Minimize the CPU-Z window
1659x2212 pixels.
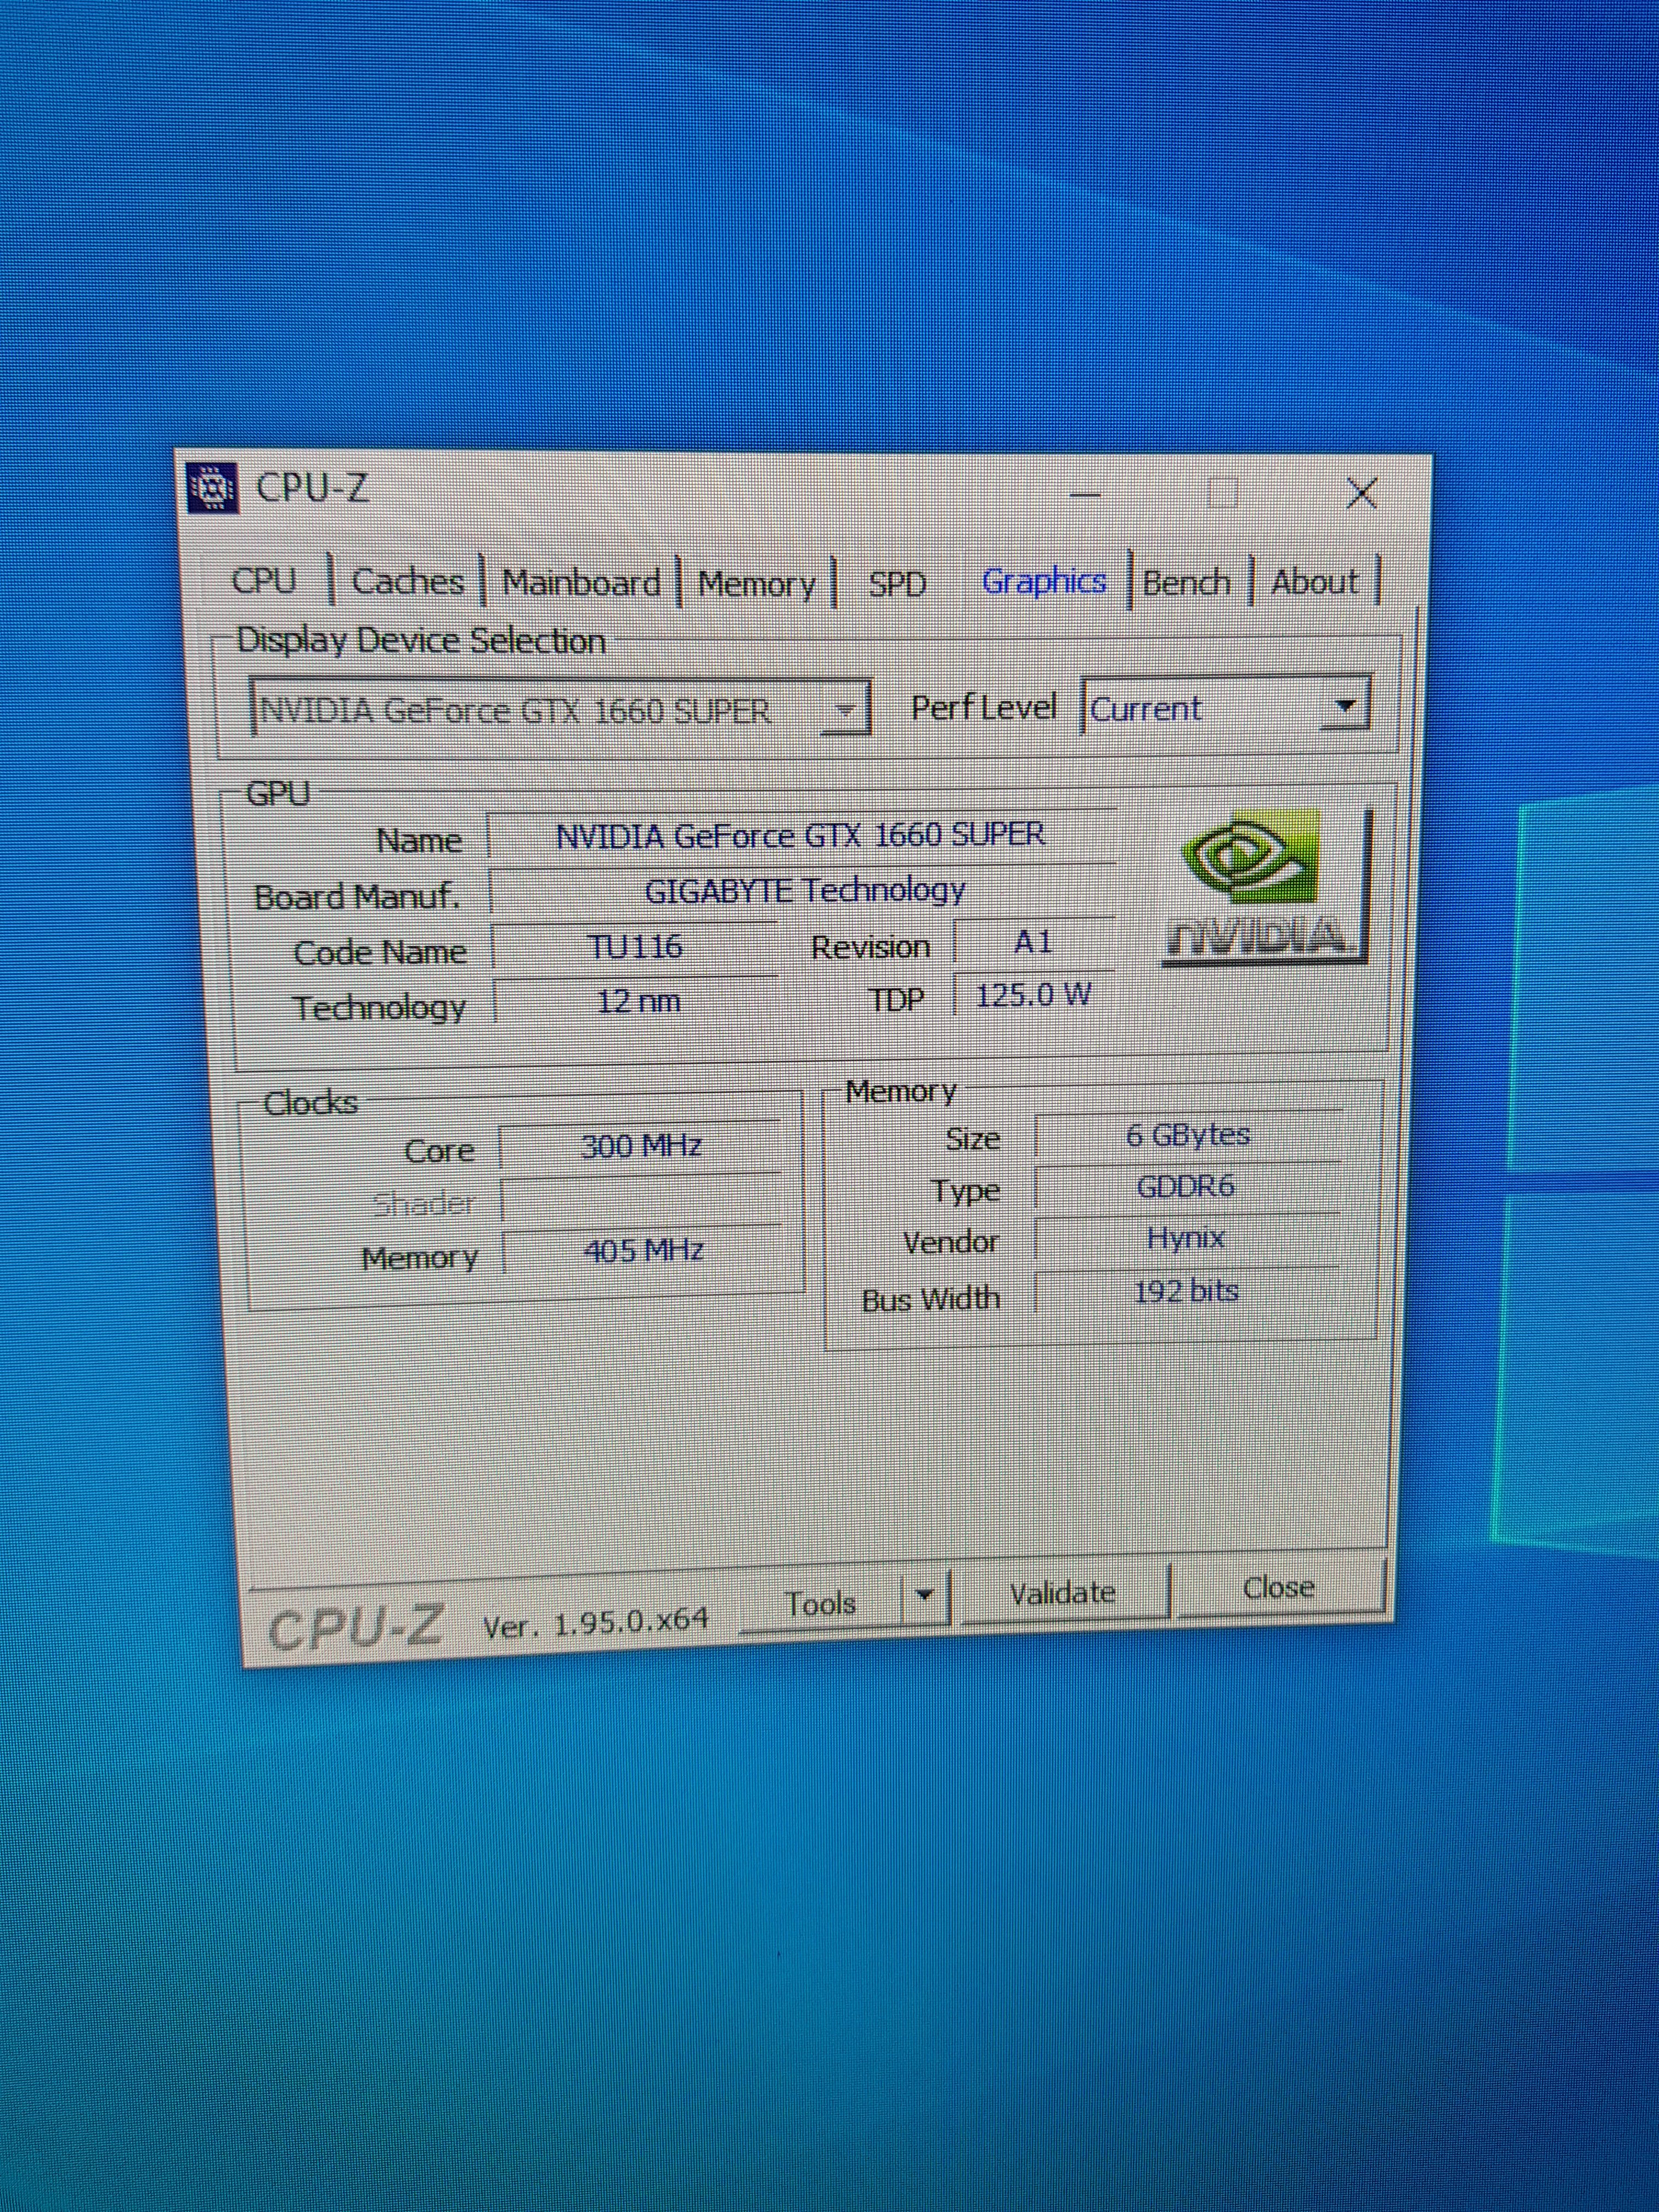[1085, 494]
